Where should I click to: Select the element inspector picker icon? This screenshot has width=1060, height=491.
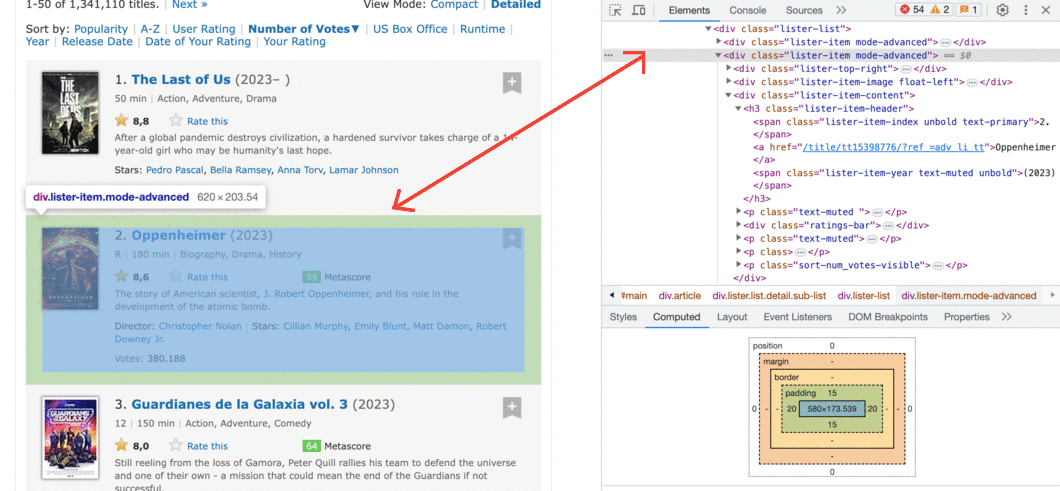tap(615, 10)
